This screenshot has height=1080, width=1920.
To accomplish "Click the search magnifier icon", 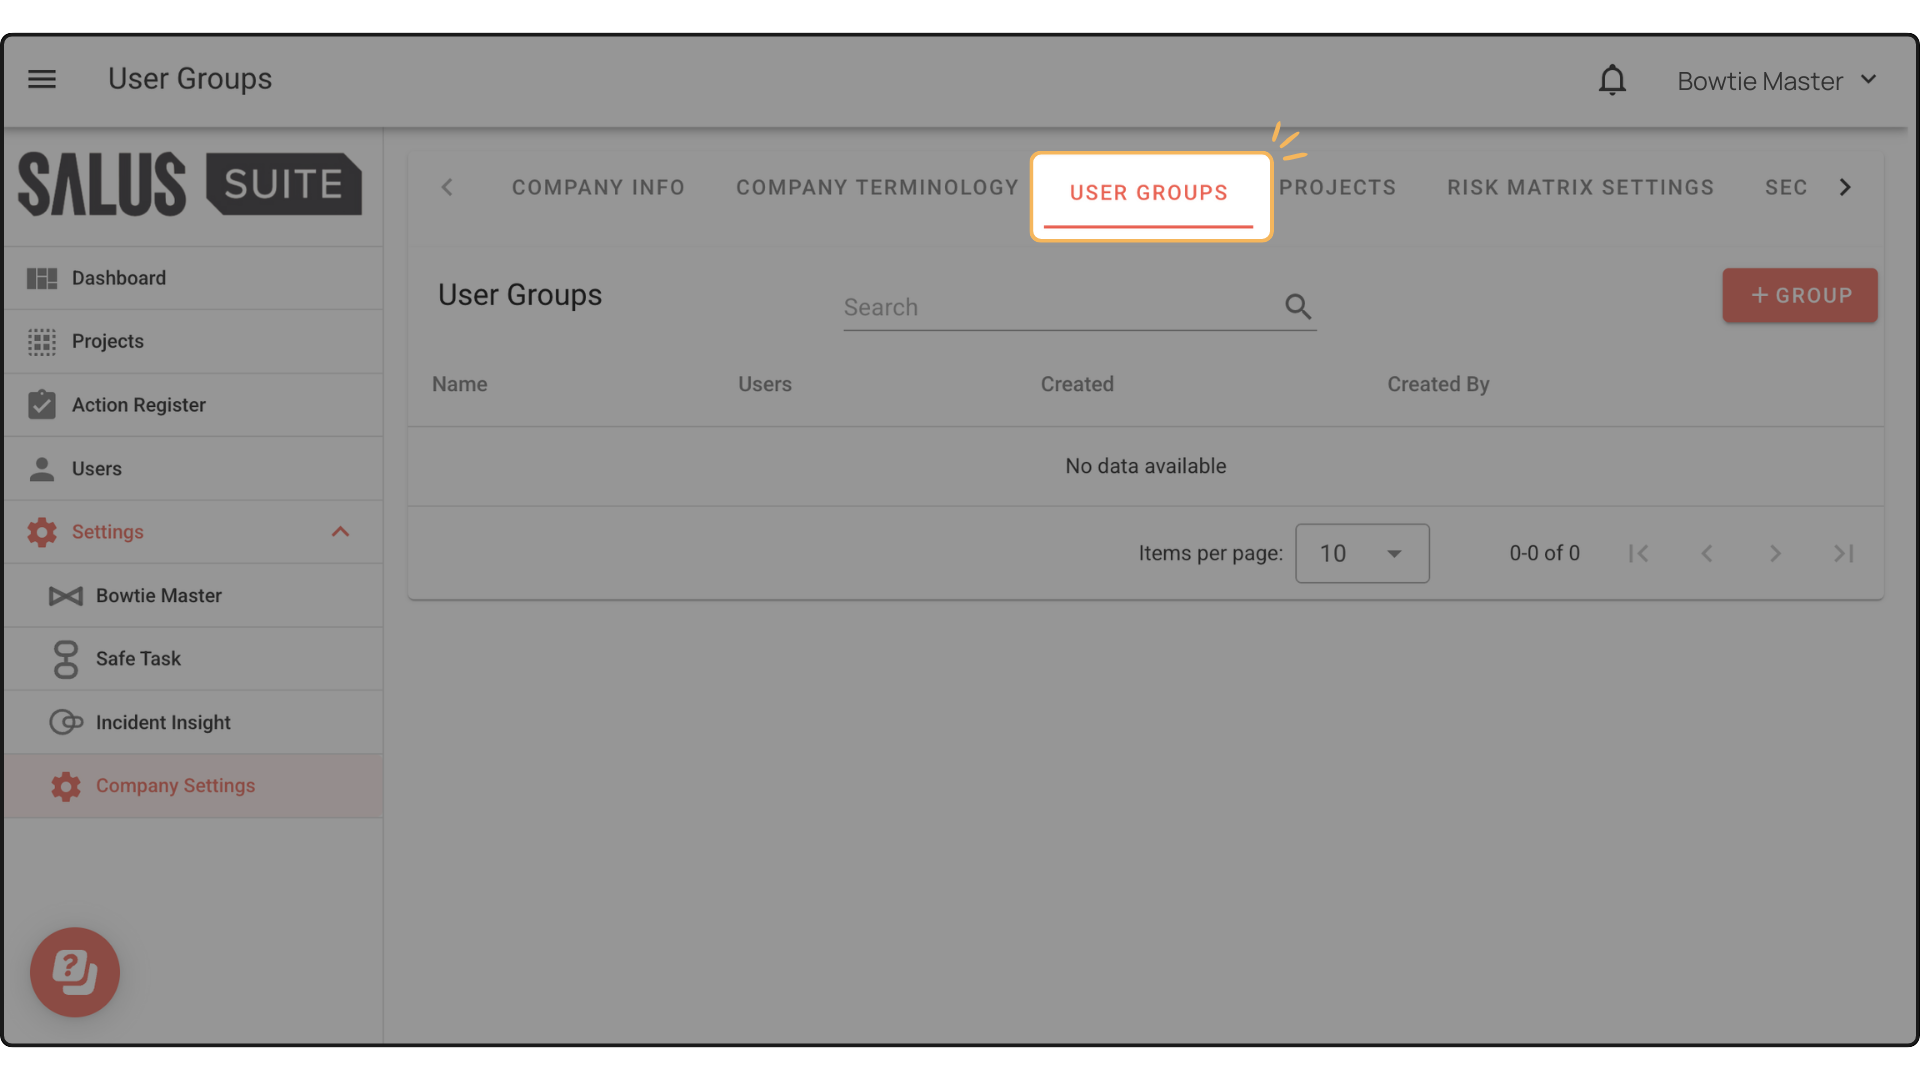I will tap(1297, 307).
